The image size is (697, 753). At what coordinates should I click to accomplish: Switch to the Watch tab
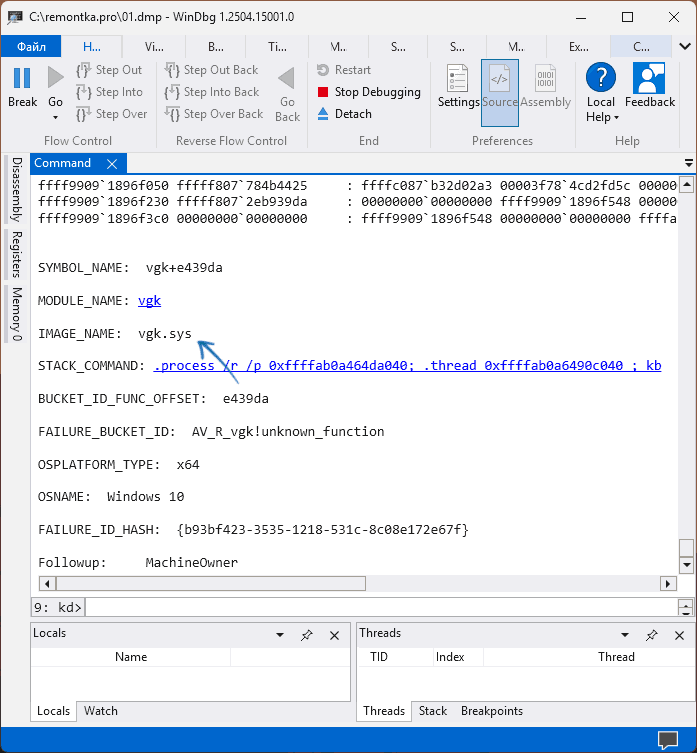[x=101, y=711]
